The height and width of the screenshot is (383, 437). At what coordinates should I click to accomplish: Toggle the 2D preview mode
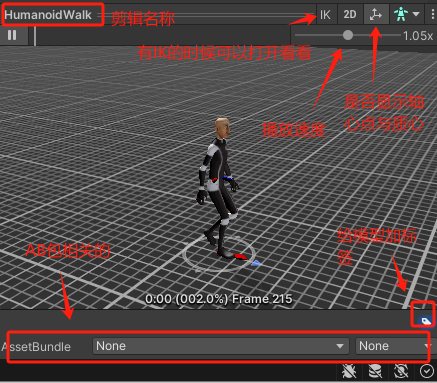tap(350, 15)
